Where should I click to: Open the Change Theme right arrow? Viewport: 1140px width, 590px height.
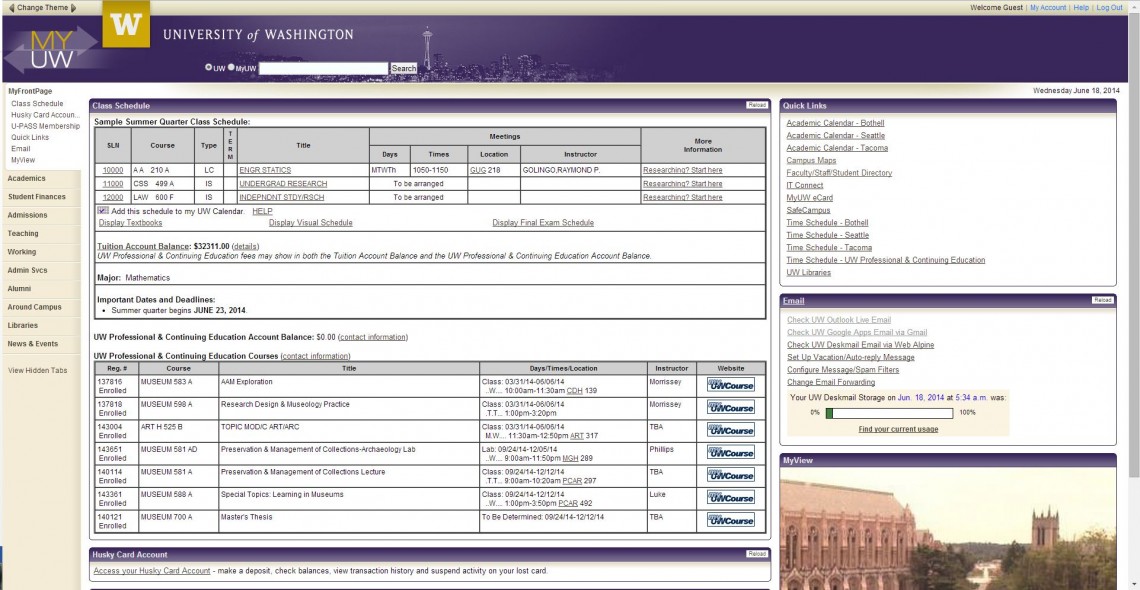[73, 8]
